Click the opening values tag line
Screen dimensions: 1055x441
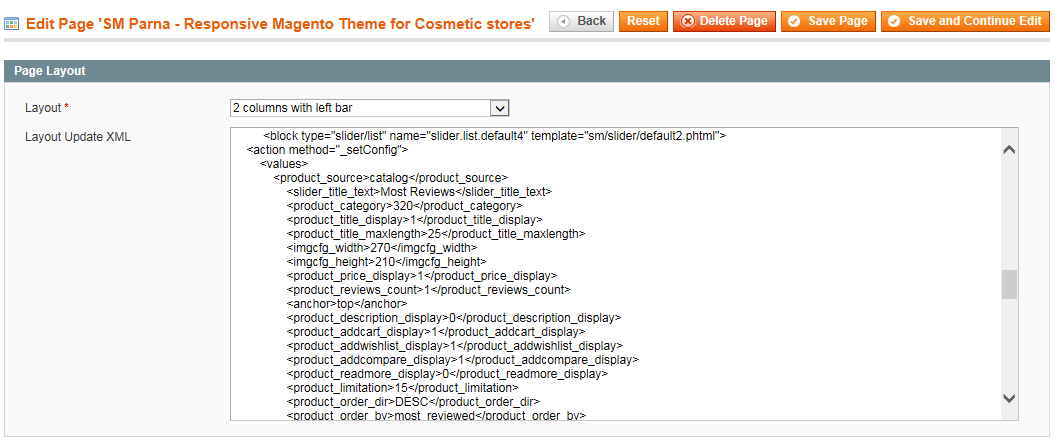(284, 164)
